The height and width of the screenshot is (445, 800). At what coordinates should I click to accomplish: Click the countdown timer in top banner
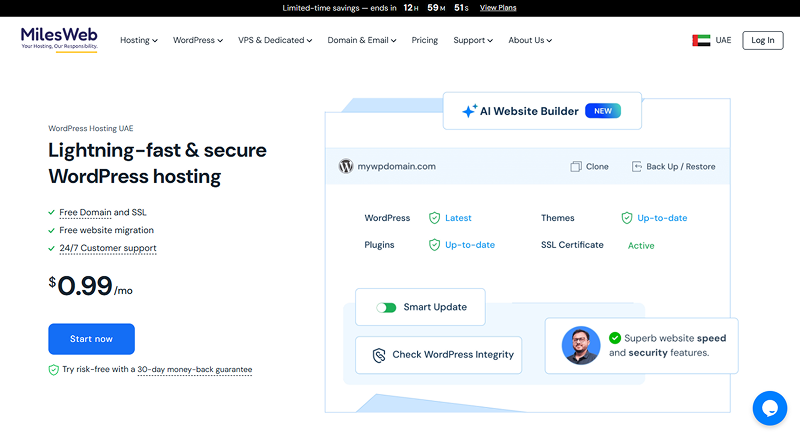pyautogui.click(x=436, y=8)
